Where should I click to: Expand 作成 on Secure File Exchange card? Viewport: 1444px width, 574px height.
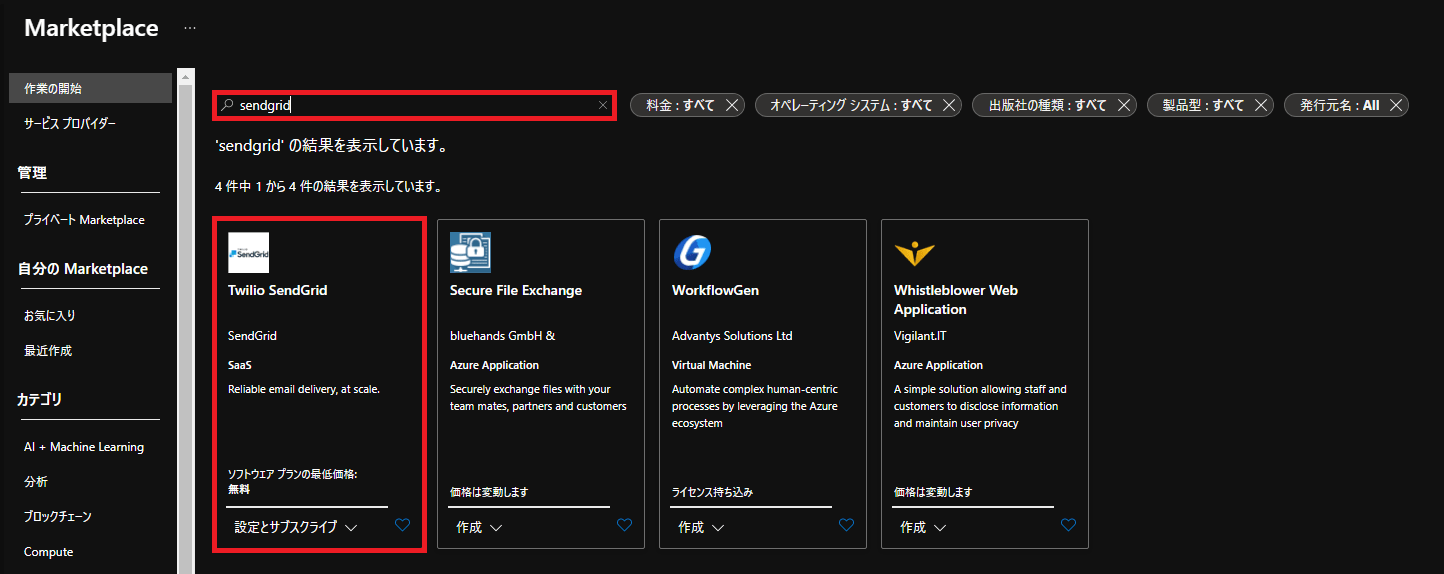point(479,527)
